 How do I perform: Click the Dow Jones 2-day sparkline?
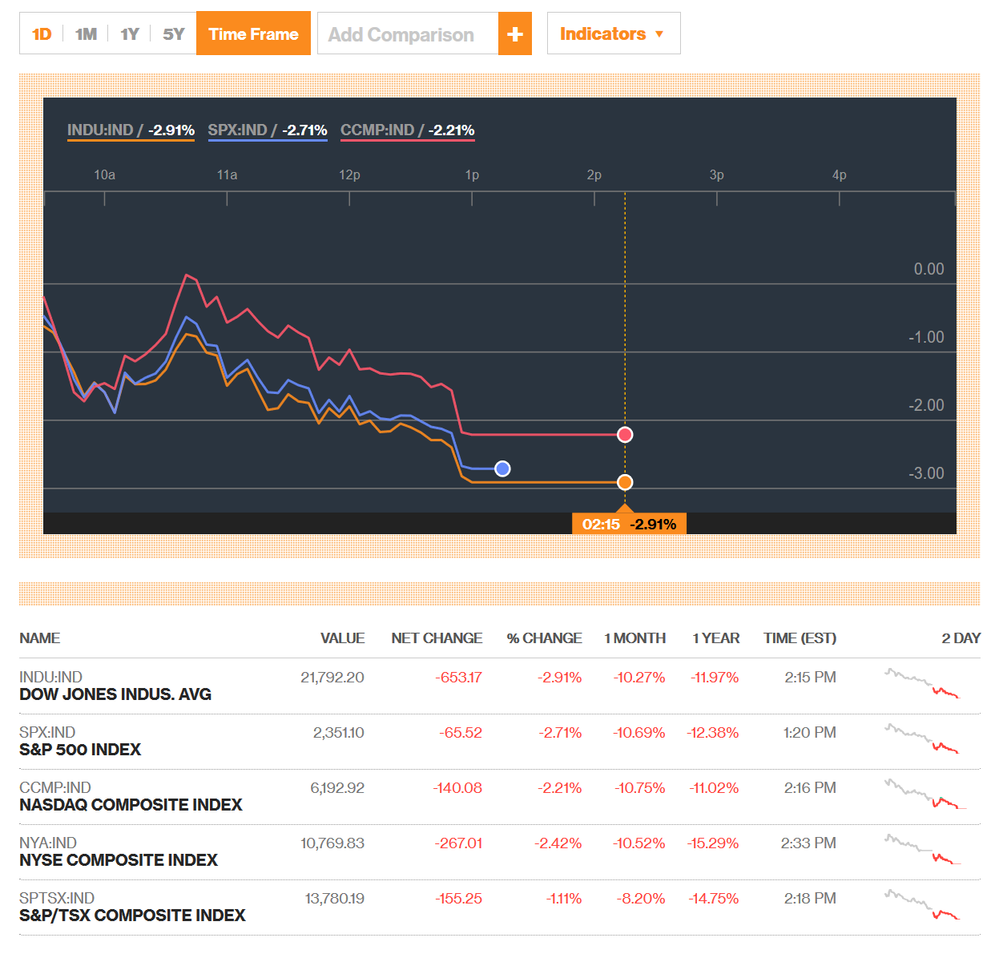[922, 684]
